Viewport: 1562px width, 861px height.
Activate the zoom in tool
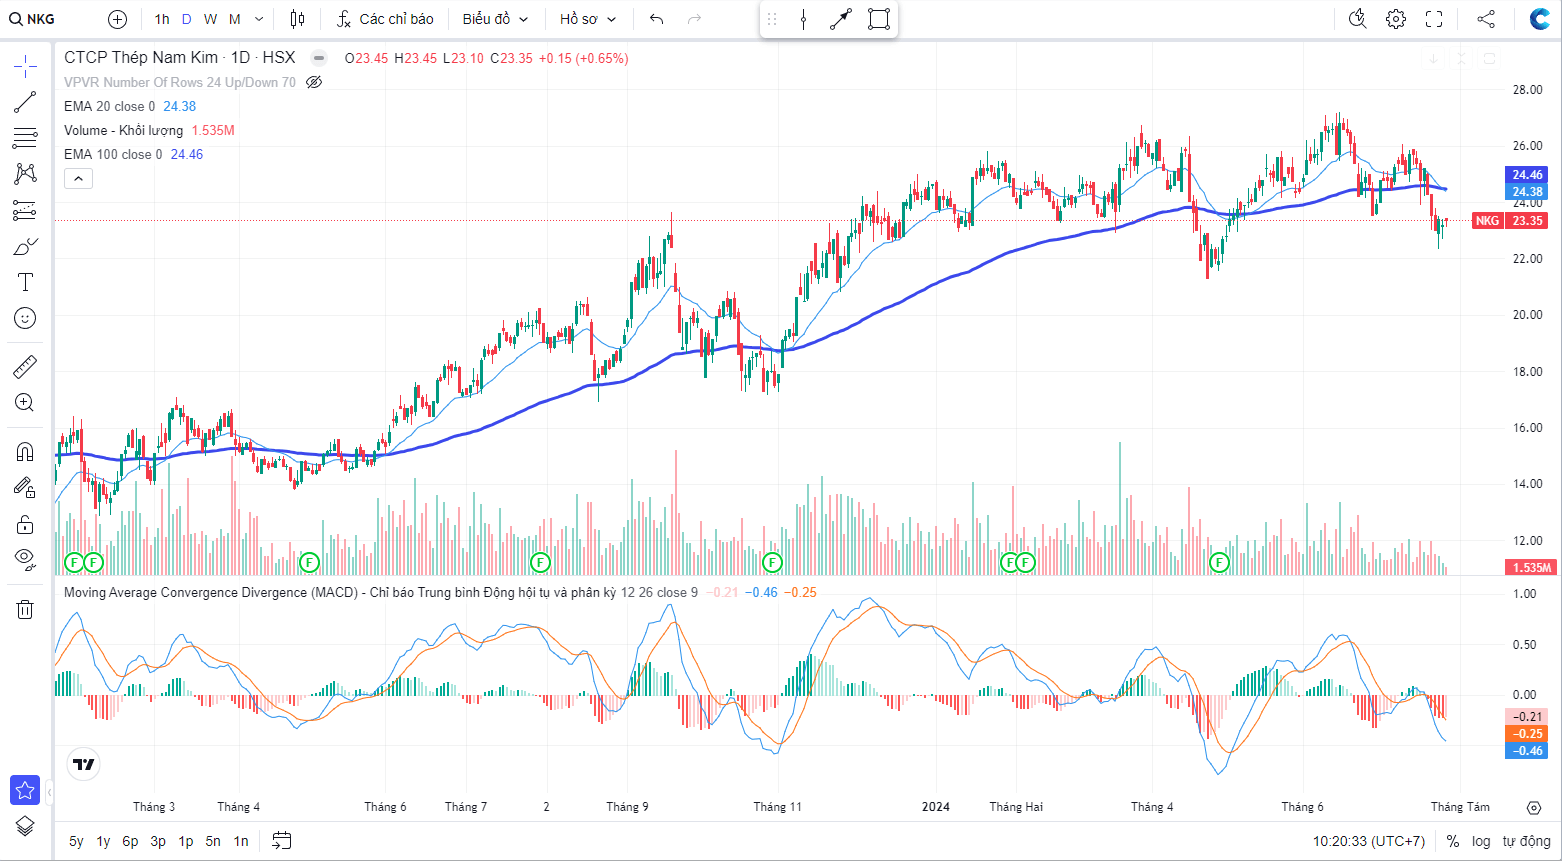click(x=25, y=403)
